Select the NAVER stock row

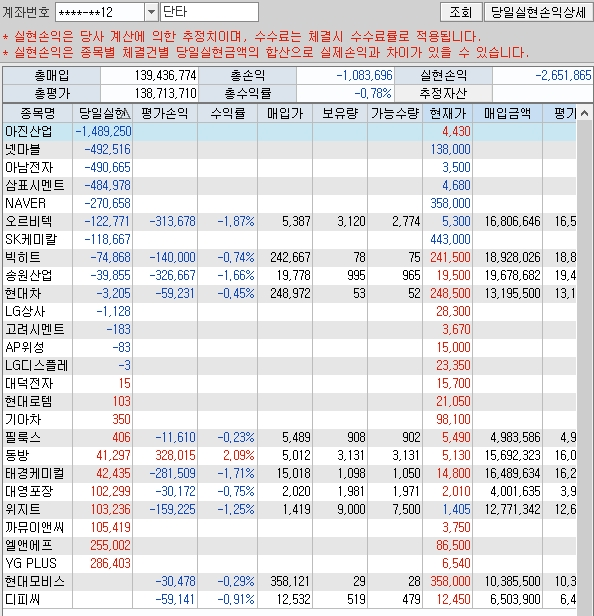click(290, 204)
